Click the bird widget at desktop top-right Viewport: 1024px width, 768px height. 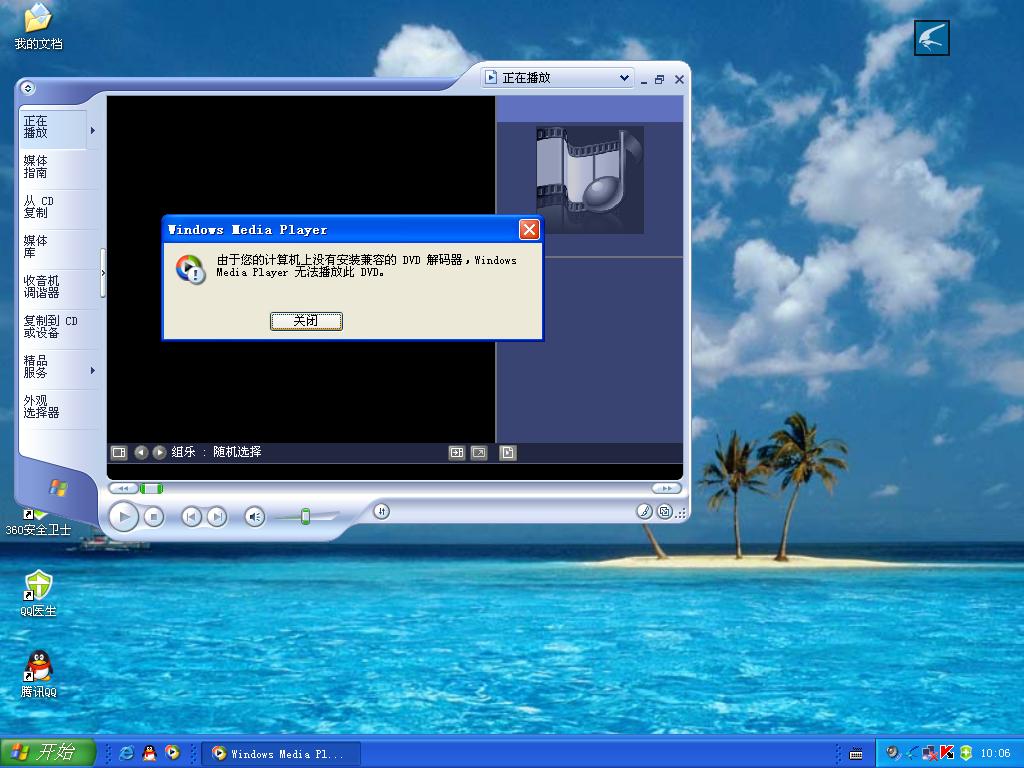click(x=931, y=38)
